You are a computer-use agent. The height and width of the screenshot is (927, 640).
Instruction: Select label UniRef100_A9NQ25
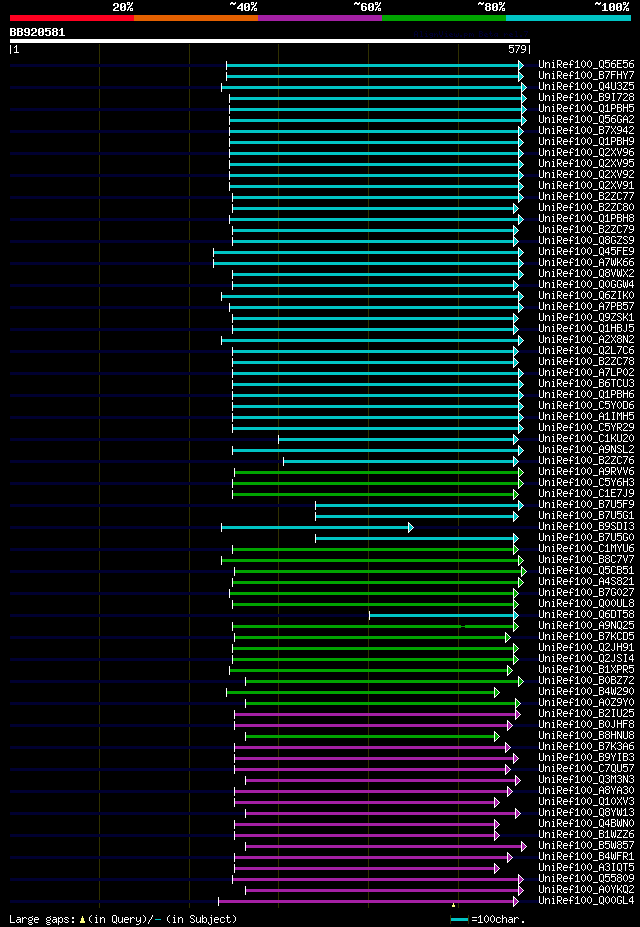(x=586, y=626)
